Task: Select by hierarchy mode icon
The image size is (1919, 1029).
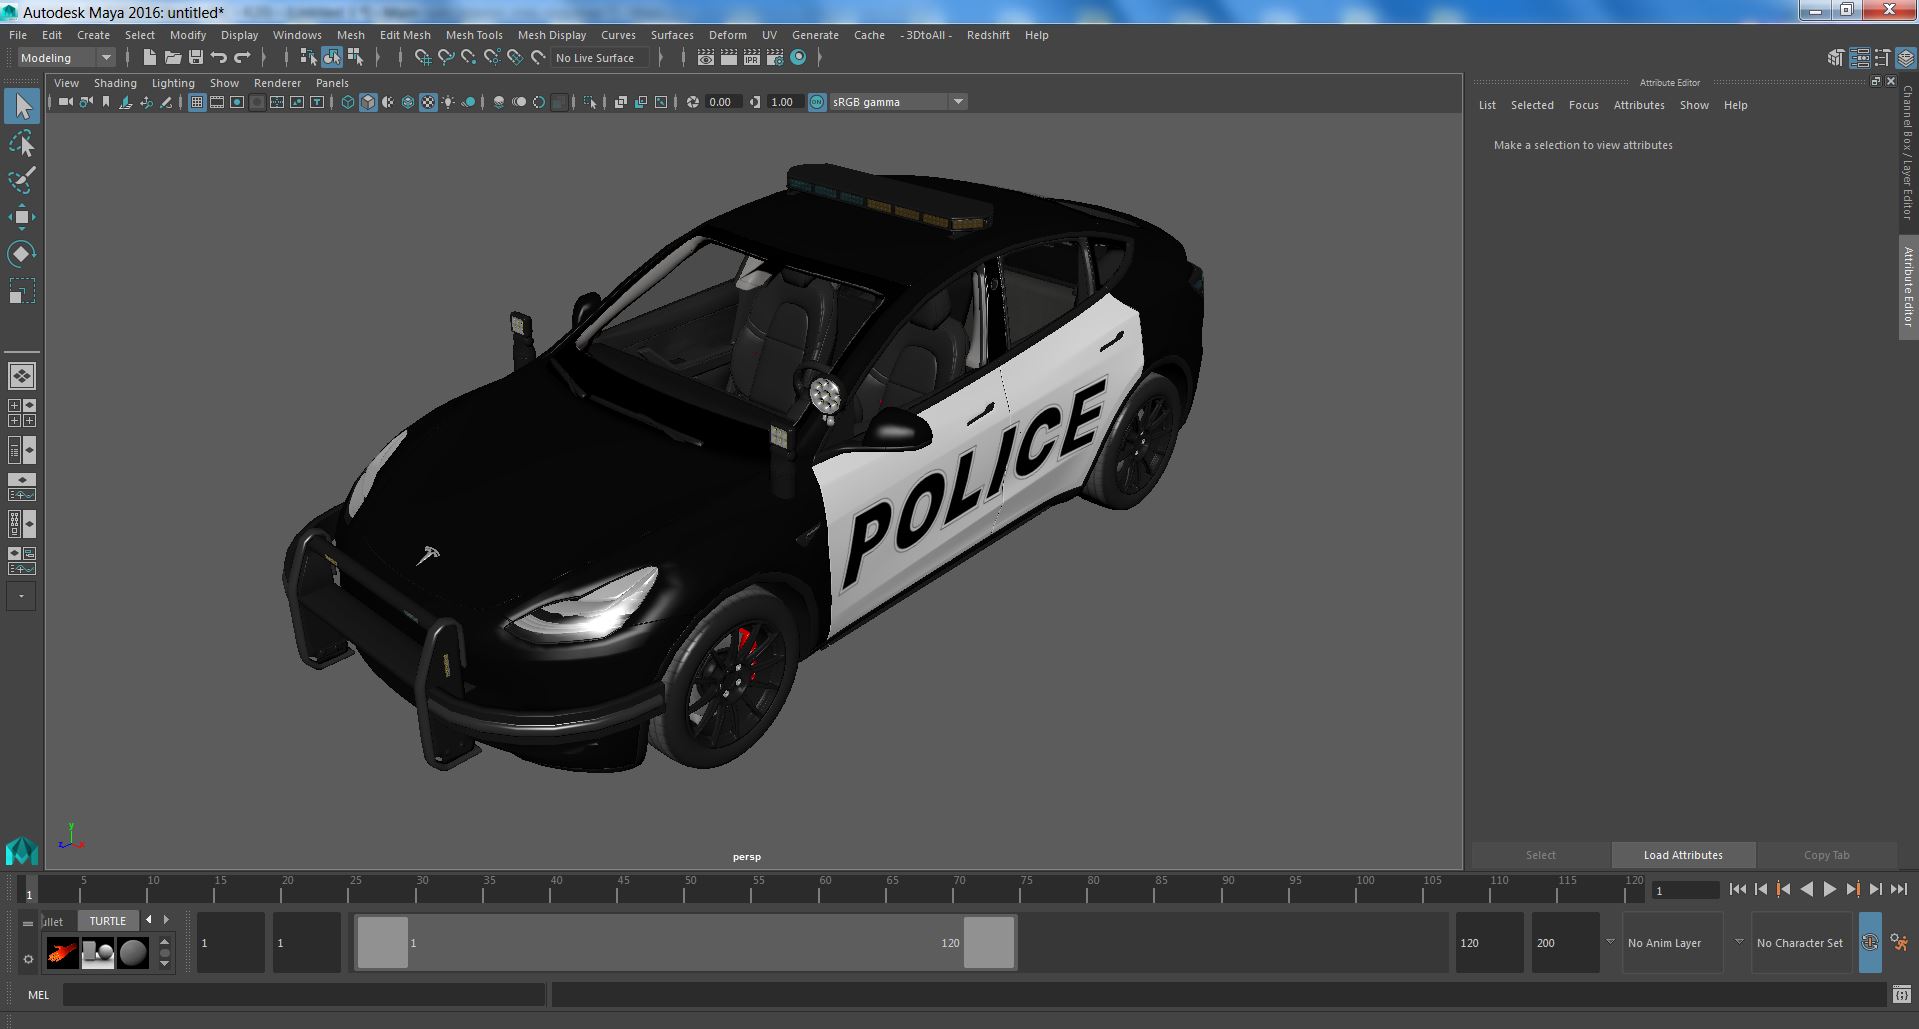Action: pos(308,58)
